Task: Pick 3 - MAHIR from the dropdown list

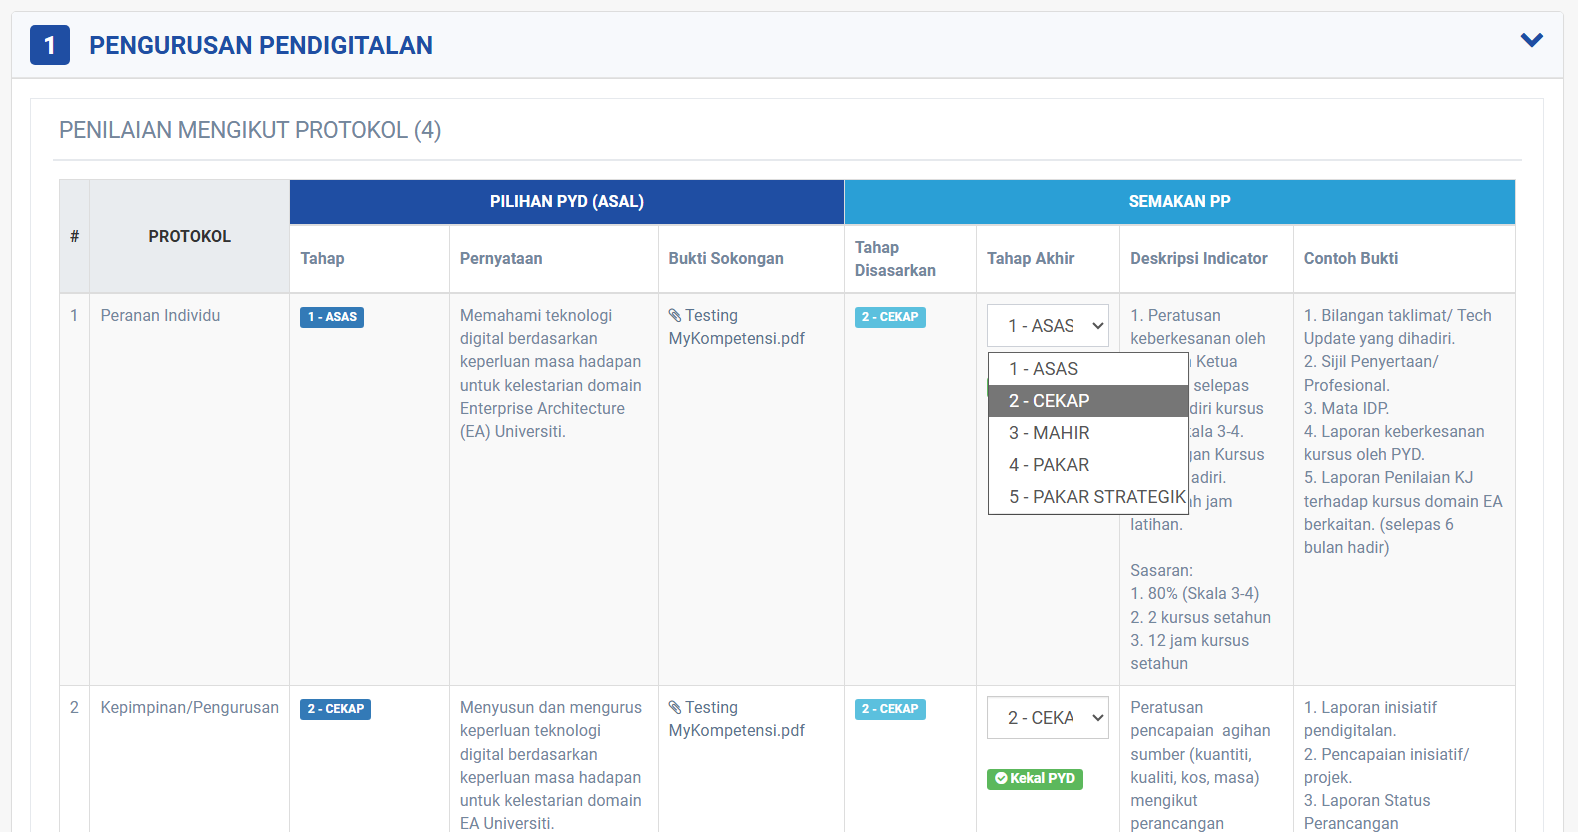Action: (1088, 433)
